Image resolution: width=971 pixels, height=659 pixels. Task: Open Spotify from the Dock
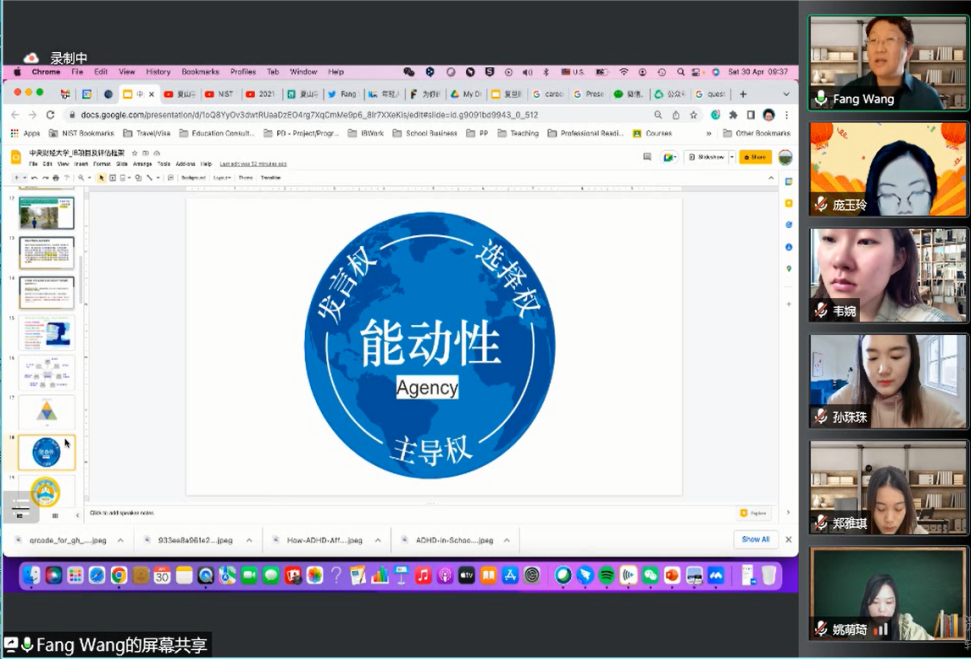606,575
